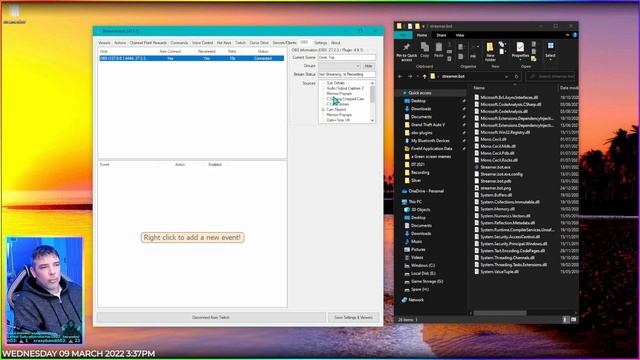This screenshot has width=640, height=360.
Task: Open the Servers/Clients tab
Action: pos(284,43)
